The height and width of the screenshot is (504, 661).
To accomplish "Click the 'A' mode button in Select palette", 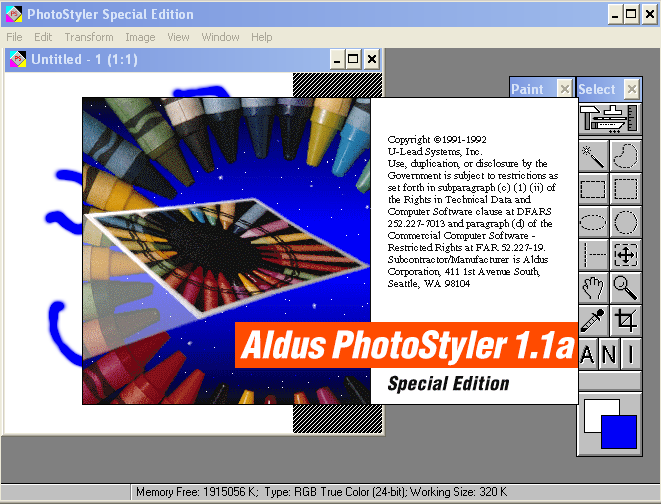I will click(x=588, y=354).
